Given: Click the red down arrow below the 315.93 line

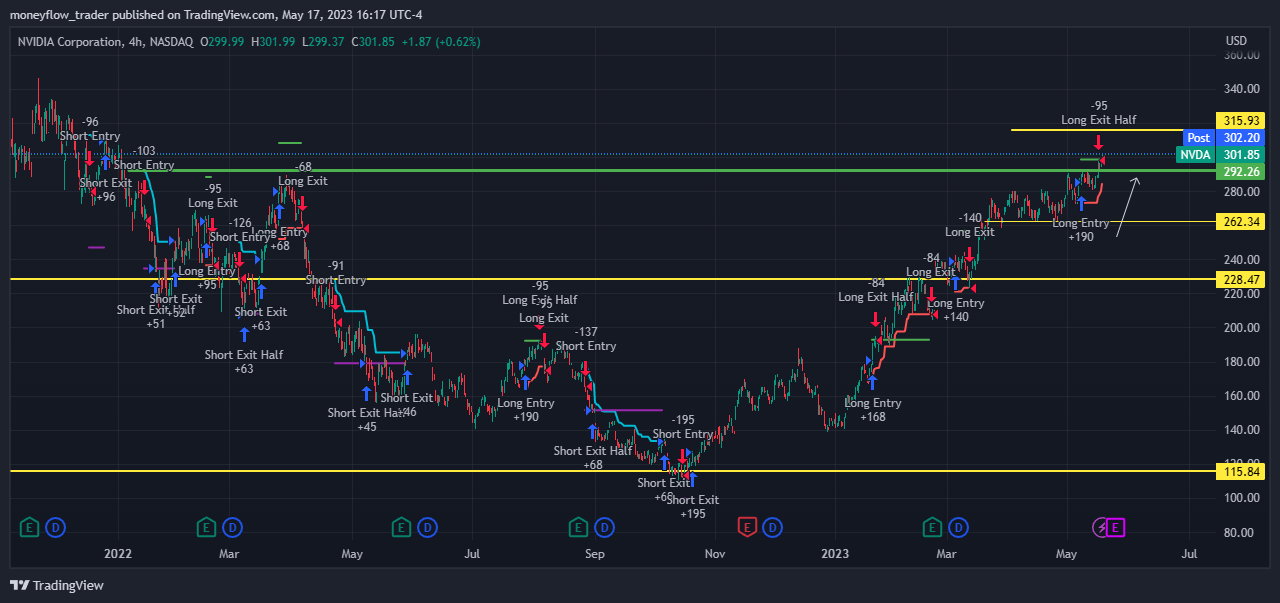Looking at the screenshot, I should point(1097,142).
